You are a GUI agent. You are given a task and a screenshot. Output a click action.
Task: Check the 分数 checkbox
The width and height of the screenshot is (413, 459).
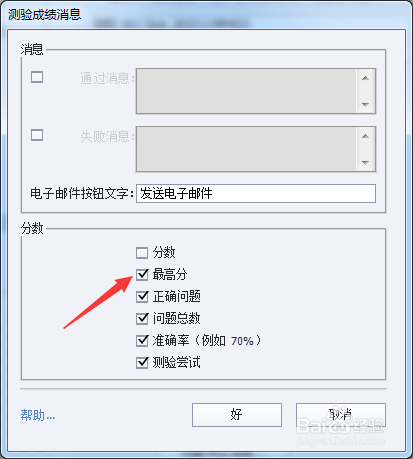click(x=142, y=253)
